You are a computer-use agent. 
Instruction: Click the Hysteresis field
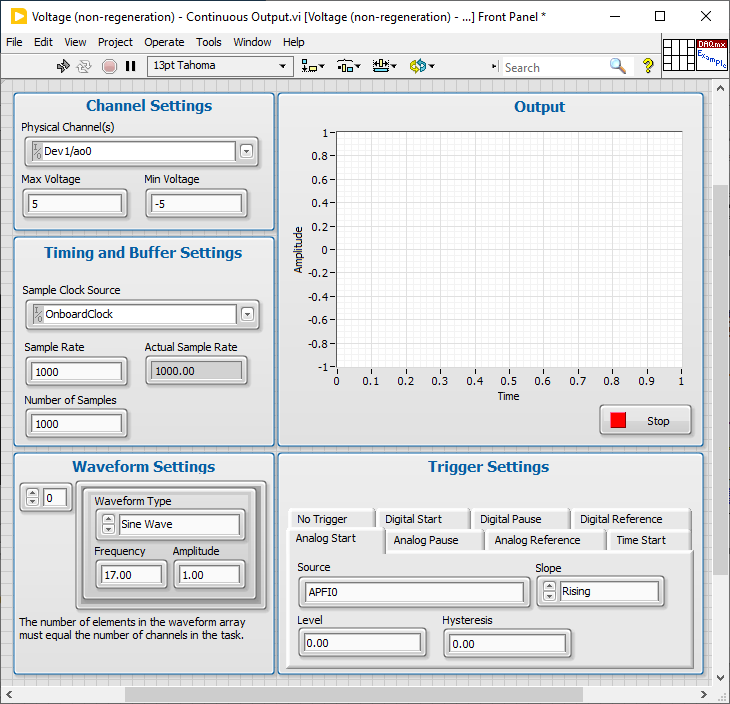(x=507, y=644)
